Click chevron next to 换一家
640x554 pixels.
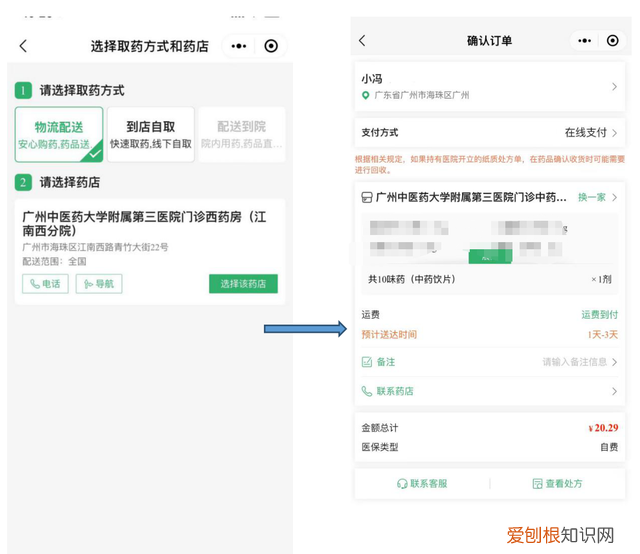click(614, 198)
